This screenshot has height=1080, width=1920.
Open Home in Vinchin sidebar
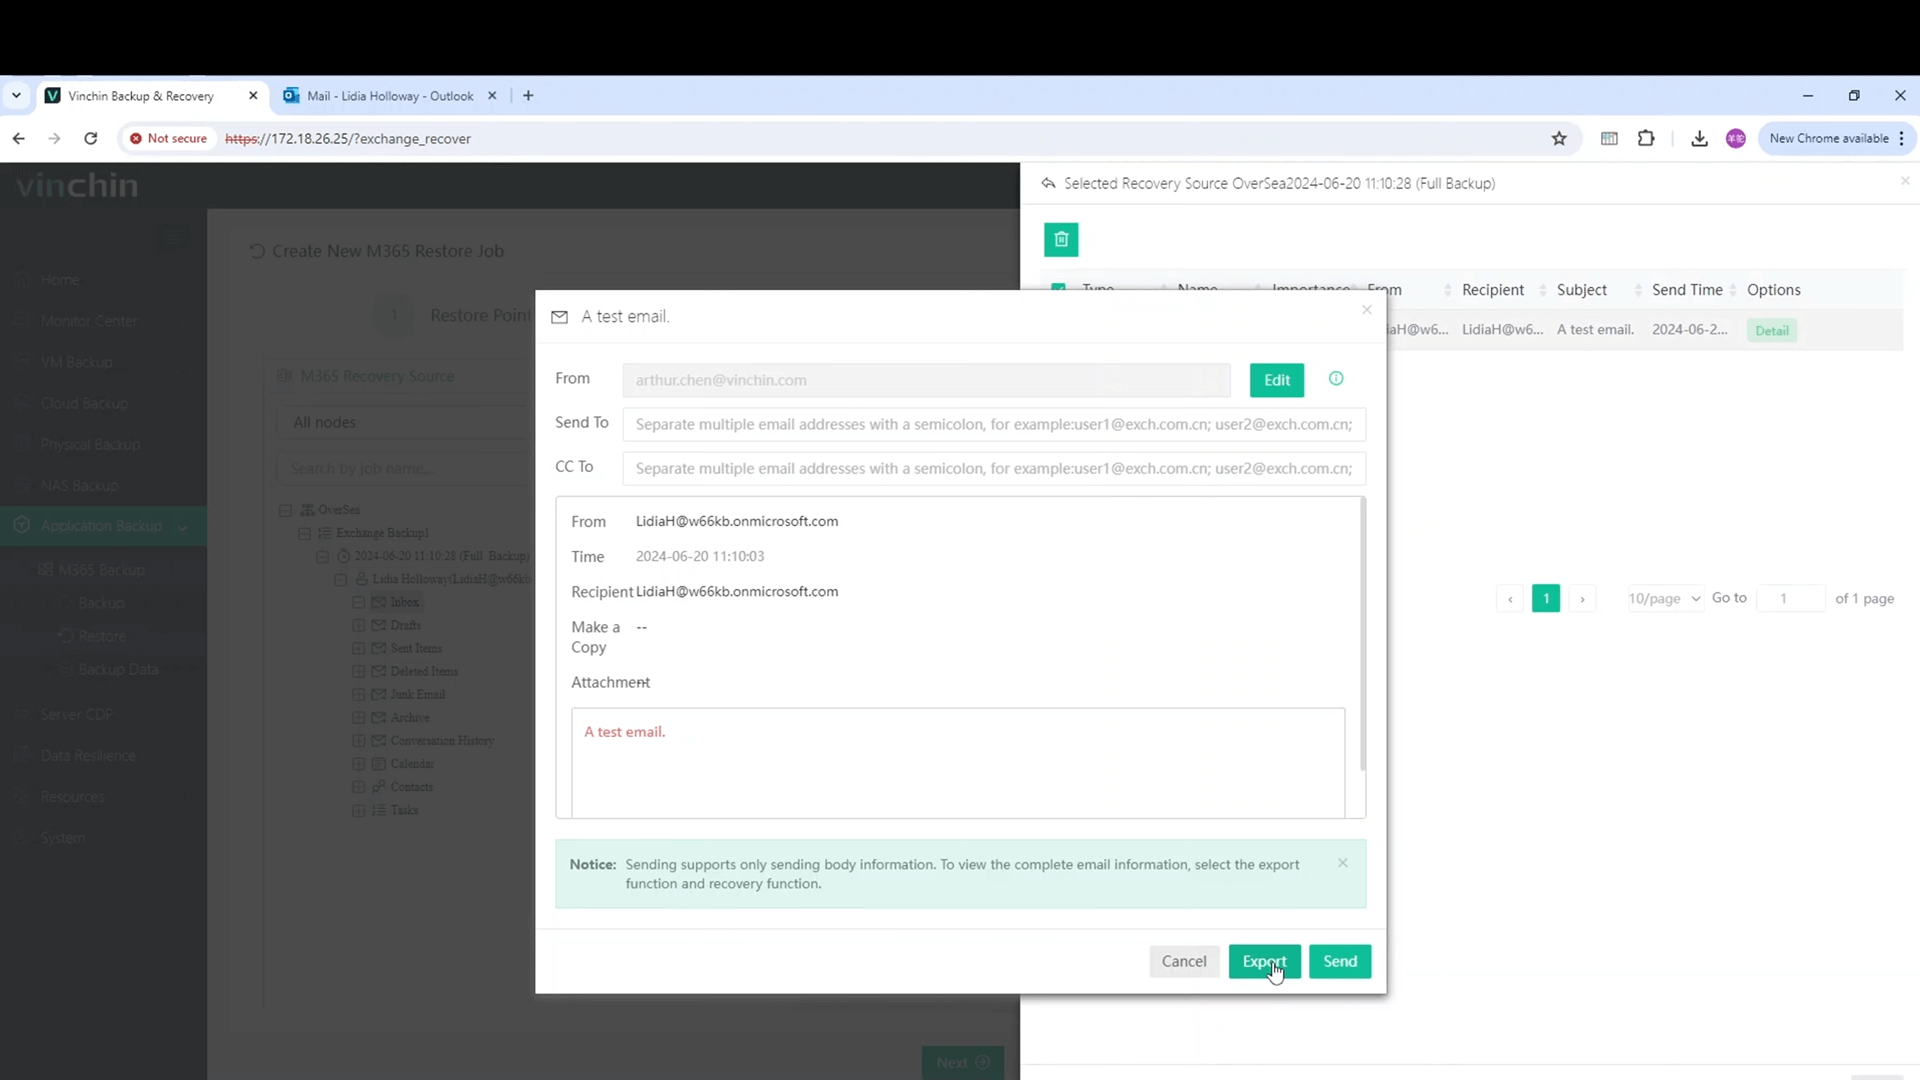pyautogui.click(x=60, y=280)
